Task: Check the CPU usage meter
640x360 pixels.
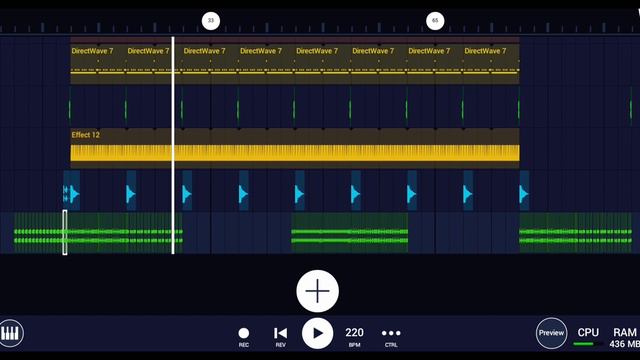Action: [x=588, y=337]
